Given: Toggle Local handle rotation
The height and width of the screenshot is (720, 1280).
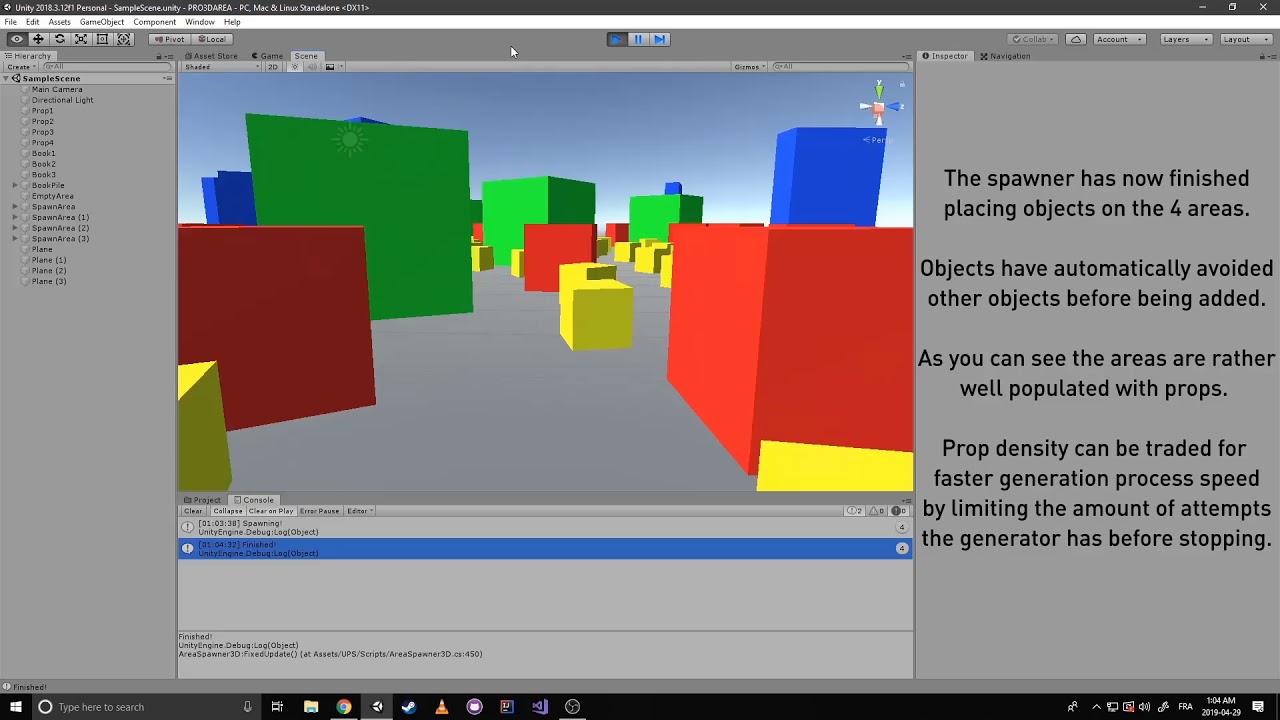Looking at the screenshot, I should [211, 39].
